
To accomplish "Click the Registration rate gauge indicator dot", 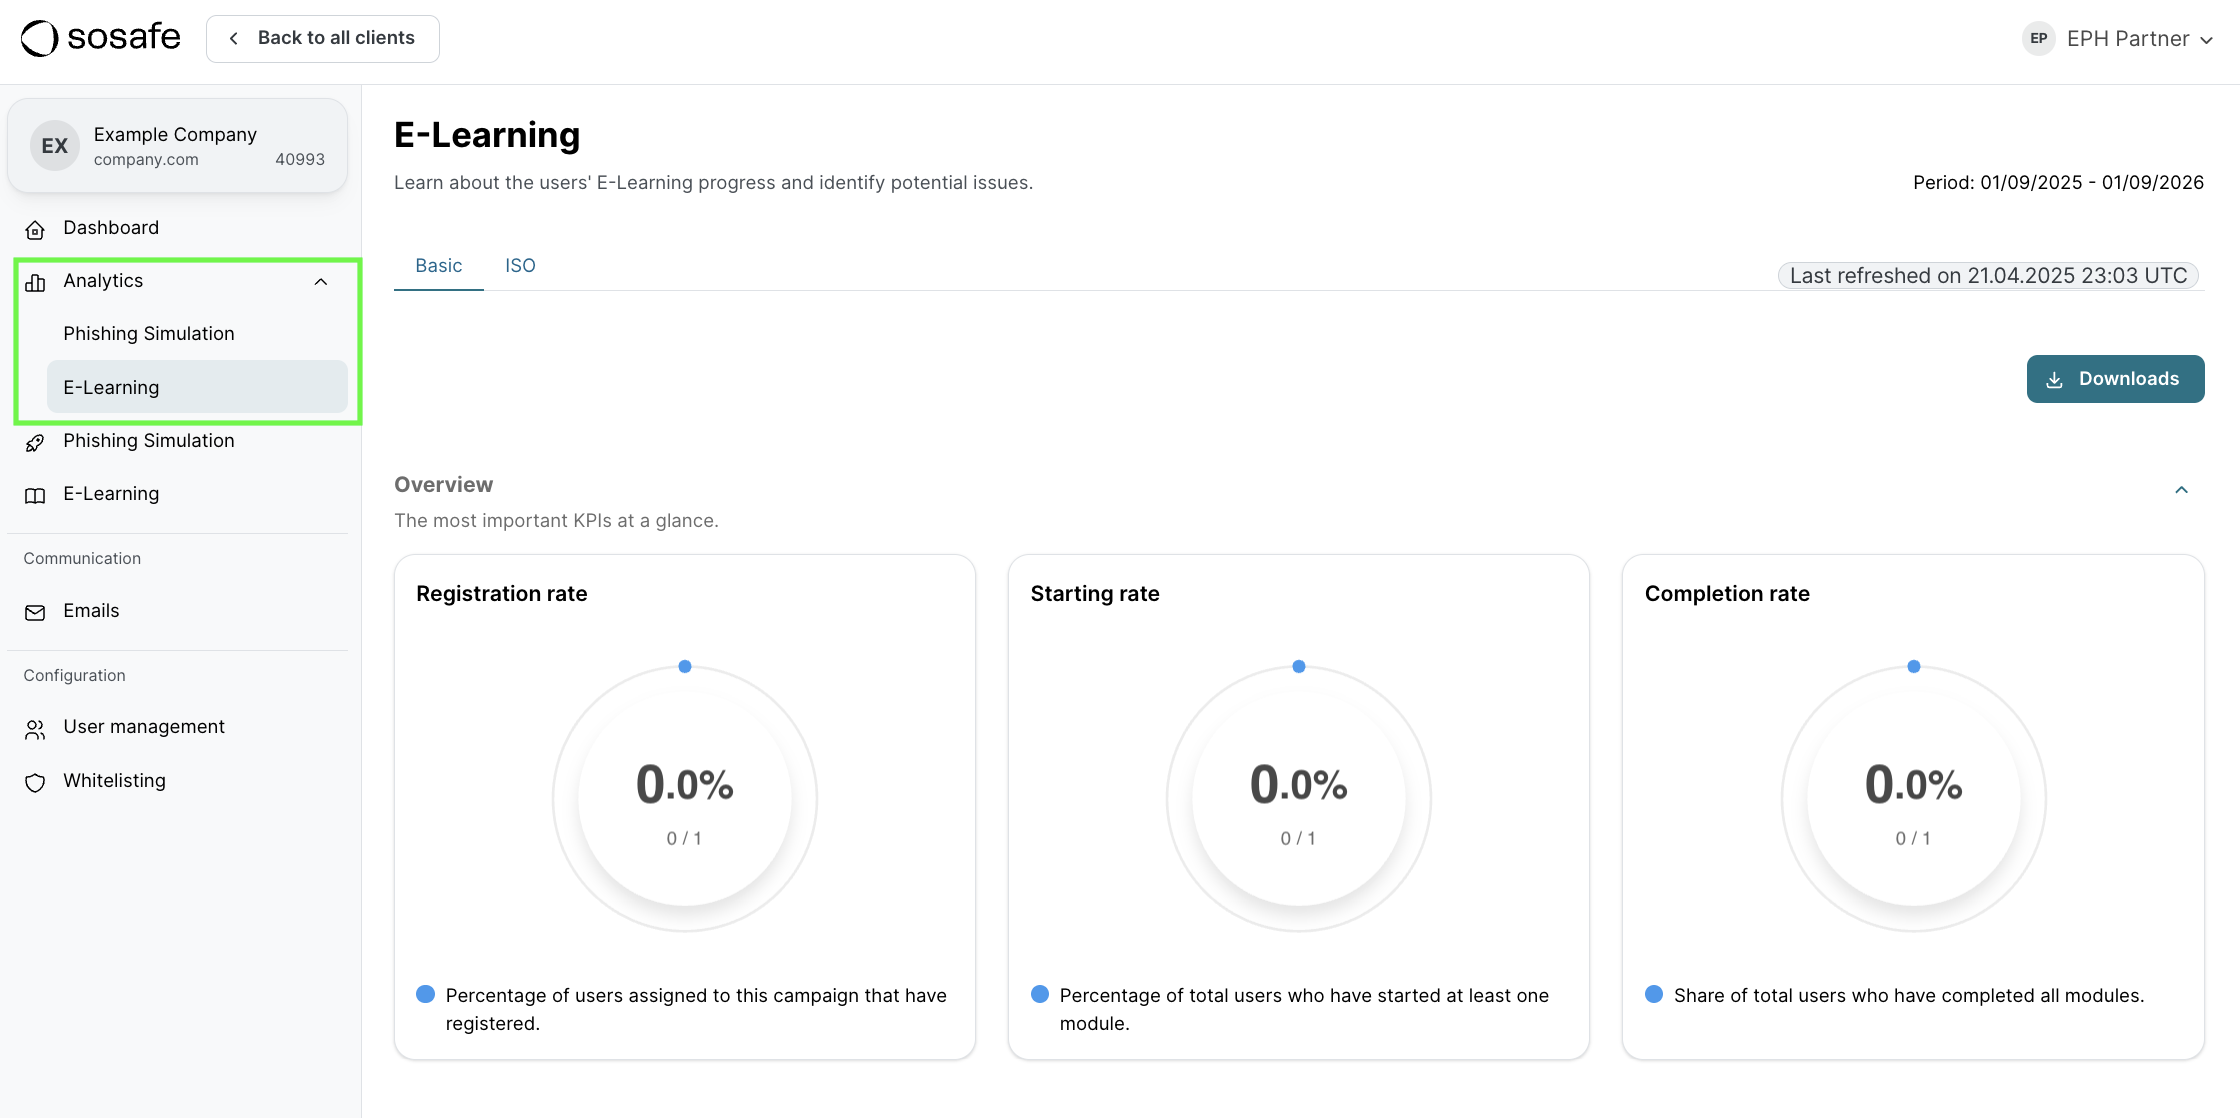I will coord(685,666).
